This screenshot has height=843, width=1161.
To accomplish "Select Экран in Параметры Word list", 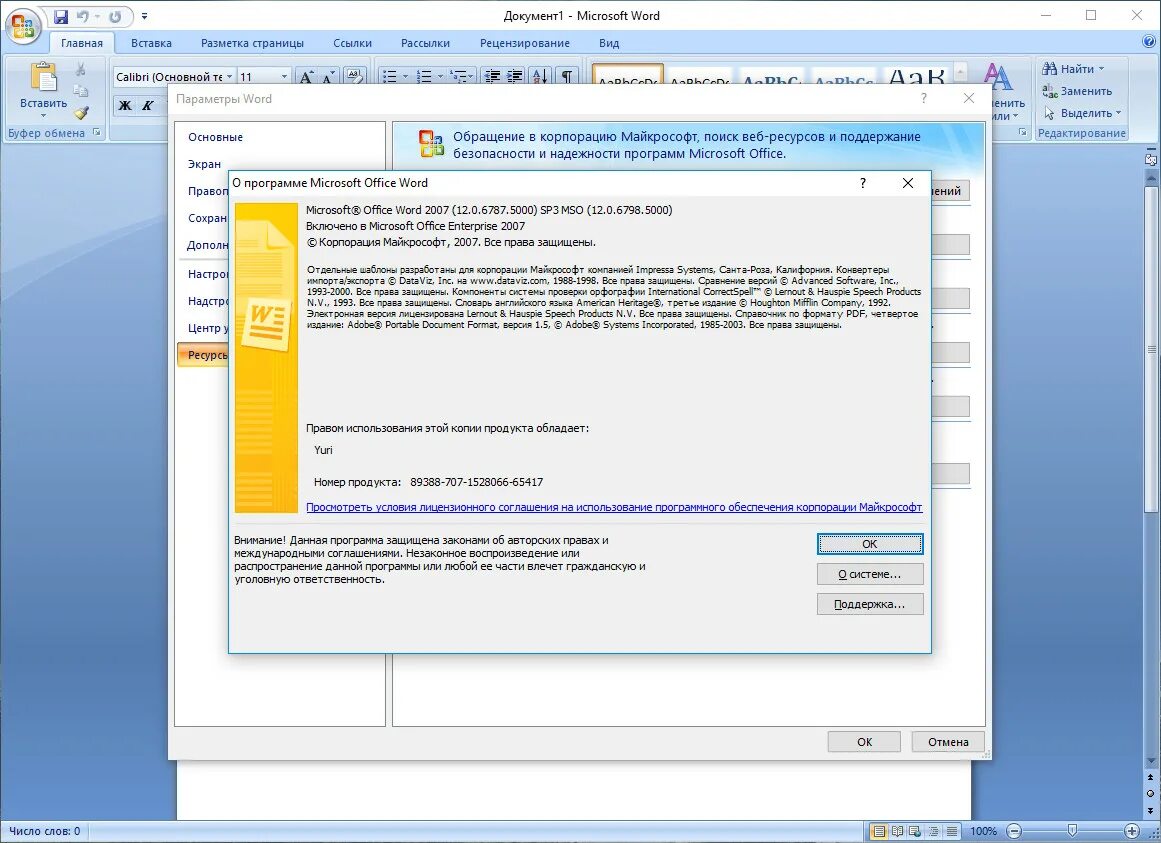I will (x=204, y=164).
